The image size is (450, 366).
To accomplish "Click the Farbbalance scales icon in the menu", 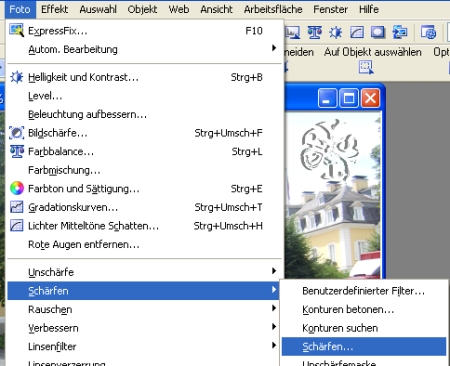I will point(16,152).
